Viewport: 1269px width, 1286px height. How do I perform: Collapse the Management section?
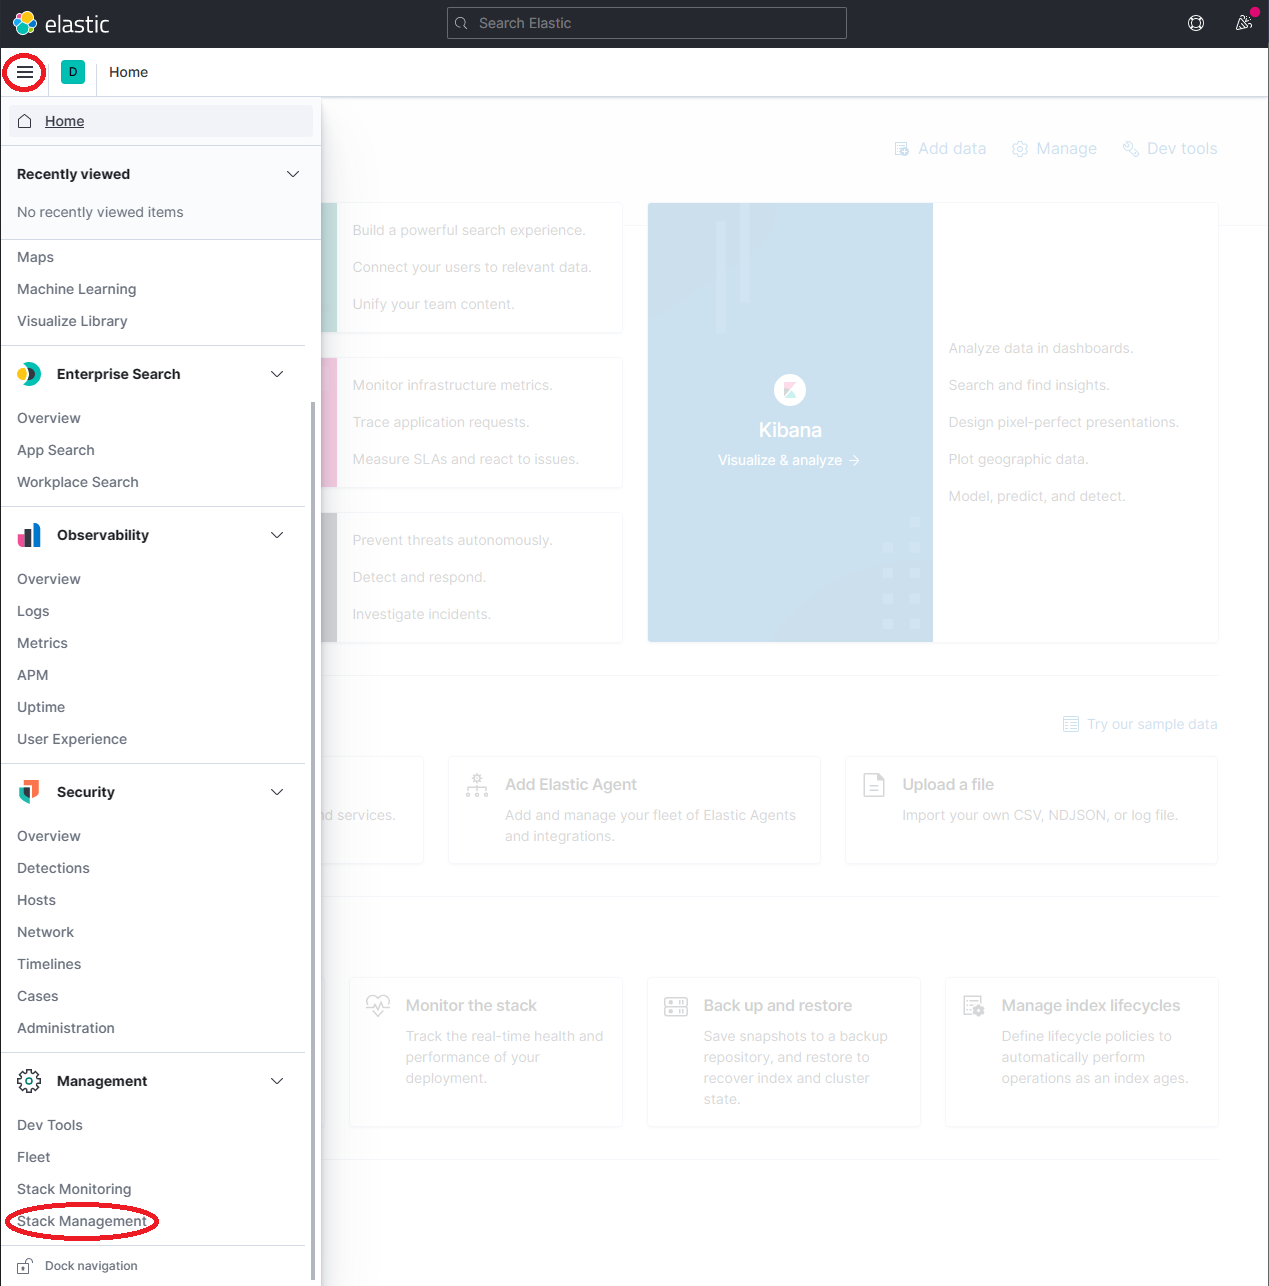click(x=276, y=1081)
